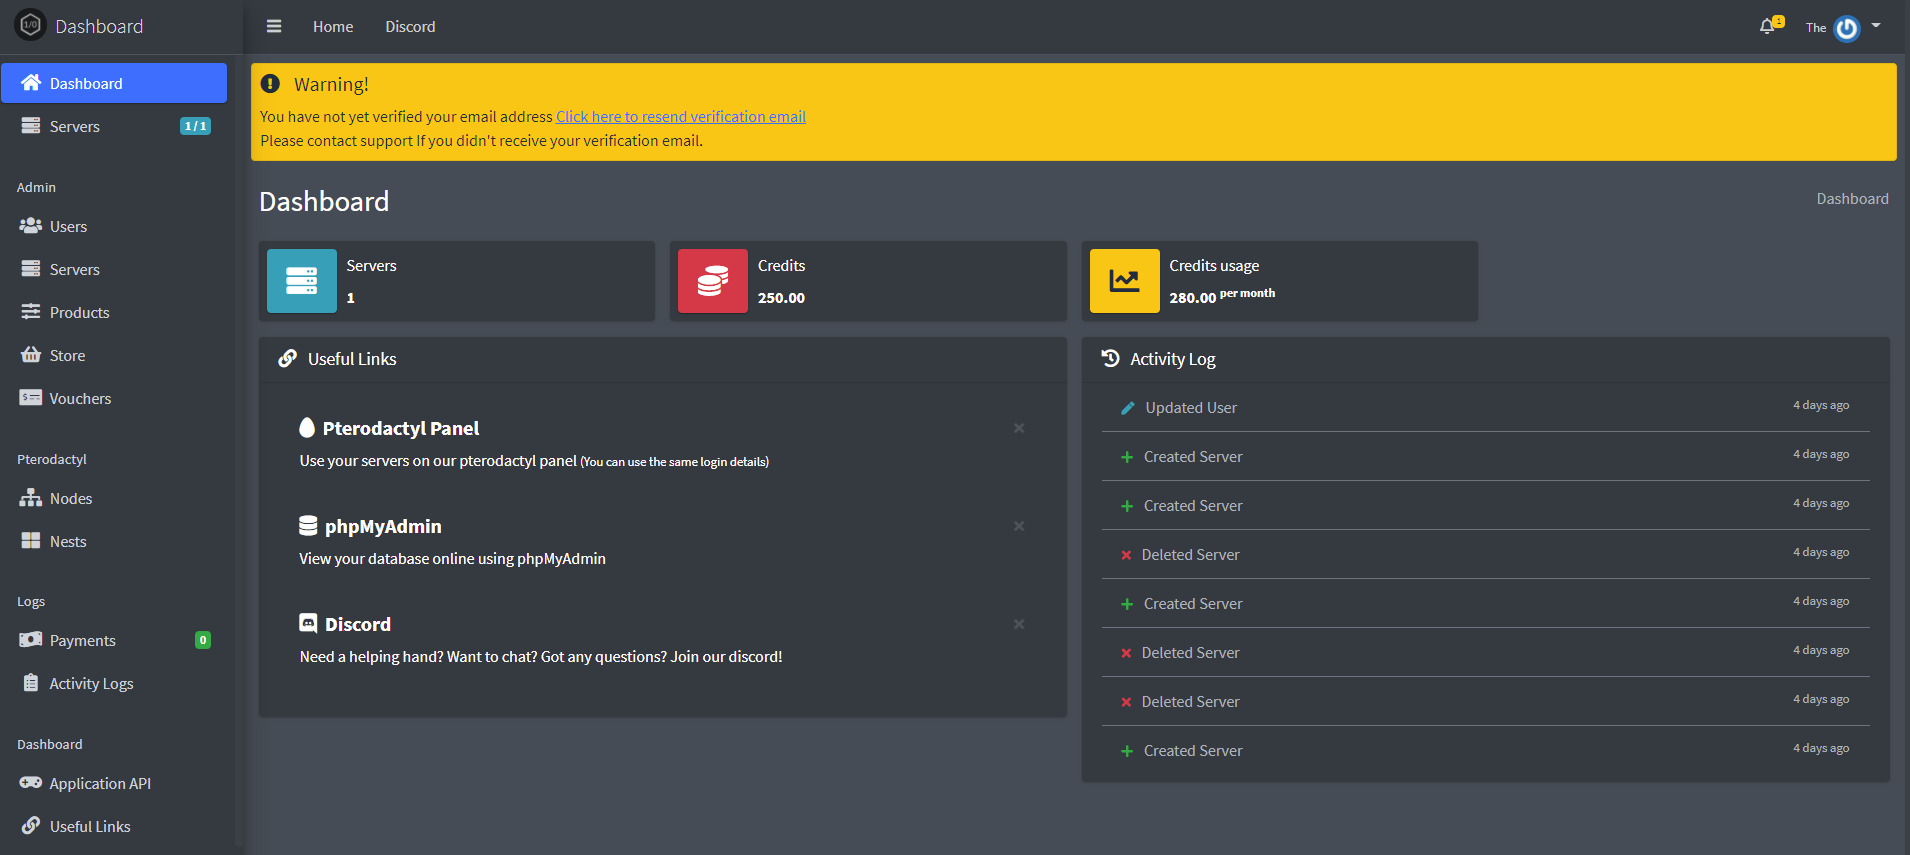Toggle the sidebar with the hamburger icon
1910x855 pixels.
(274, 27)
